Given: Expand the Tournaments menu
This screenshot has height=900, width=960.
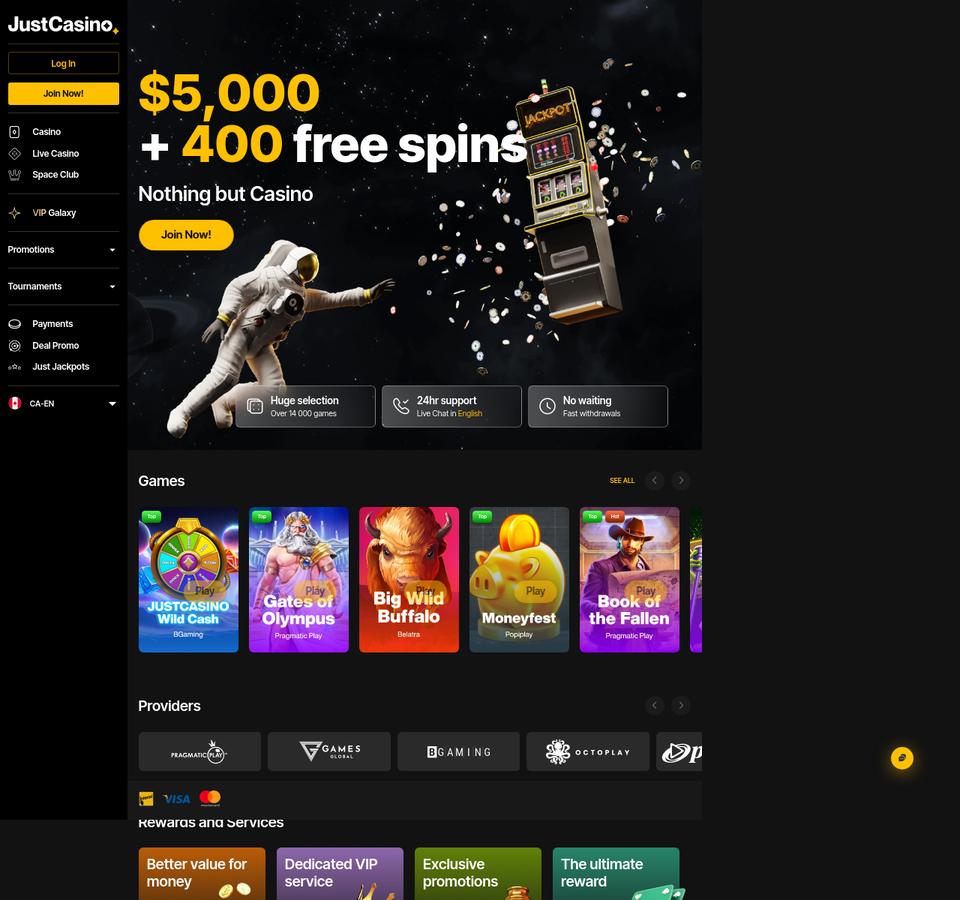Looking at the screenshot, I should [x=63, y=287].
